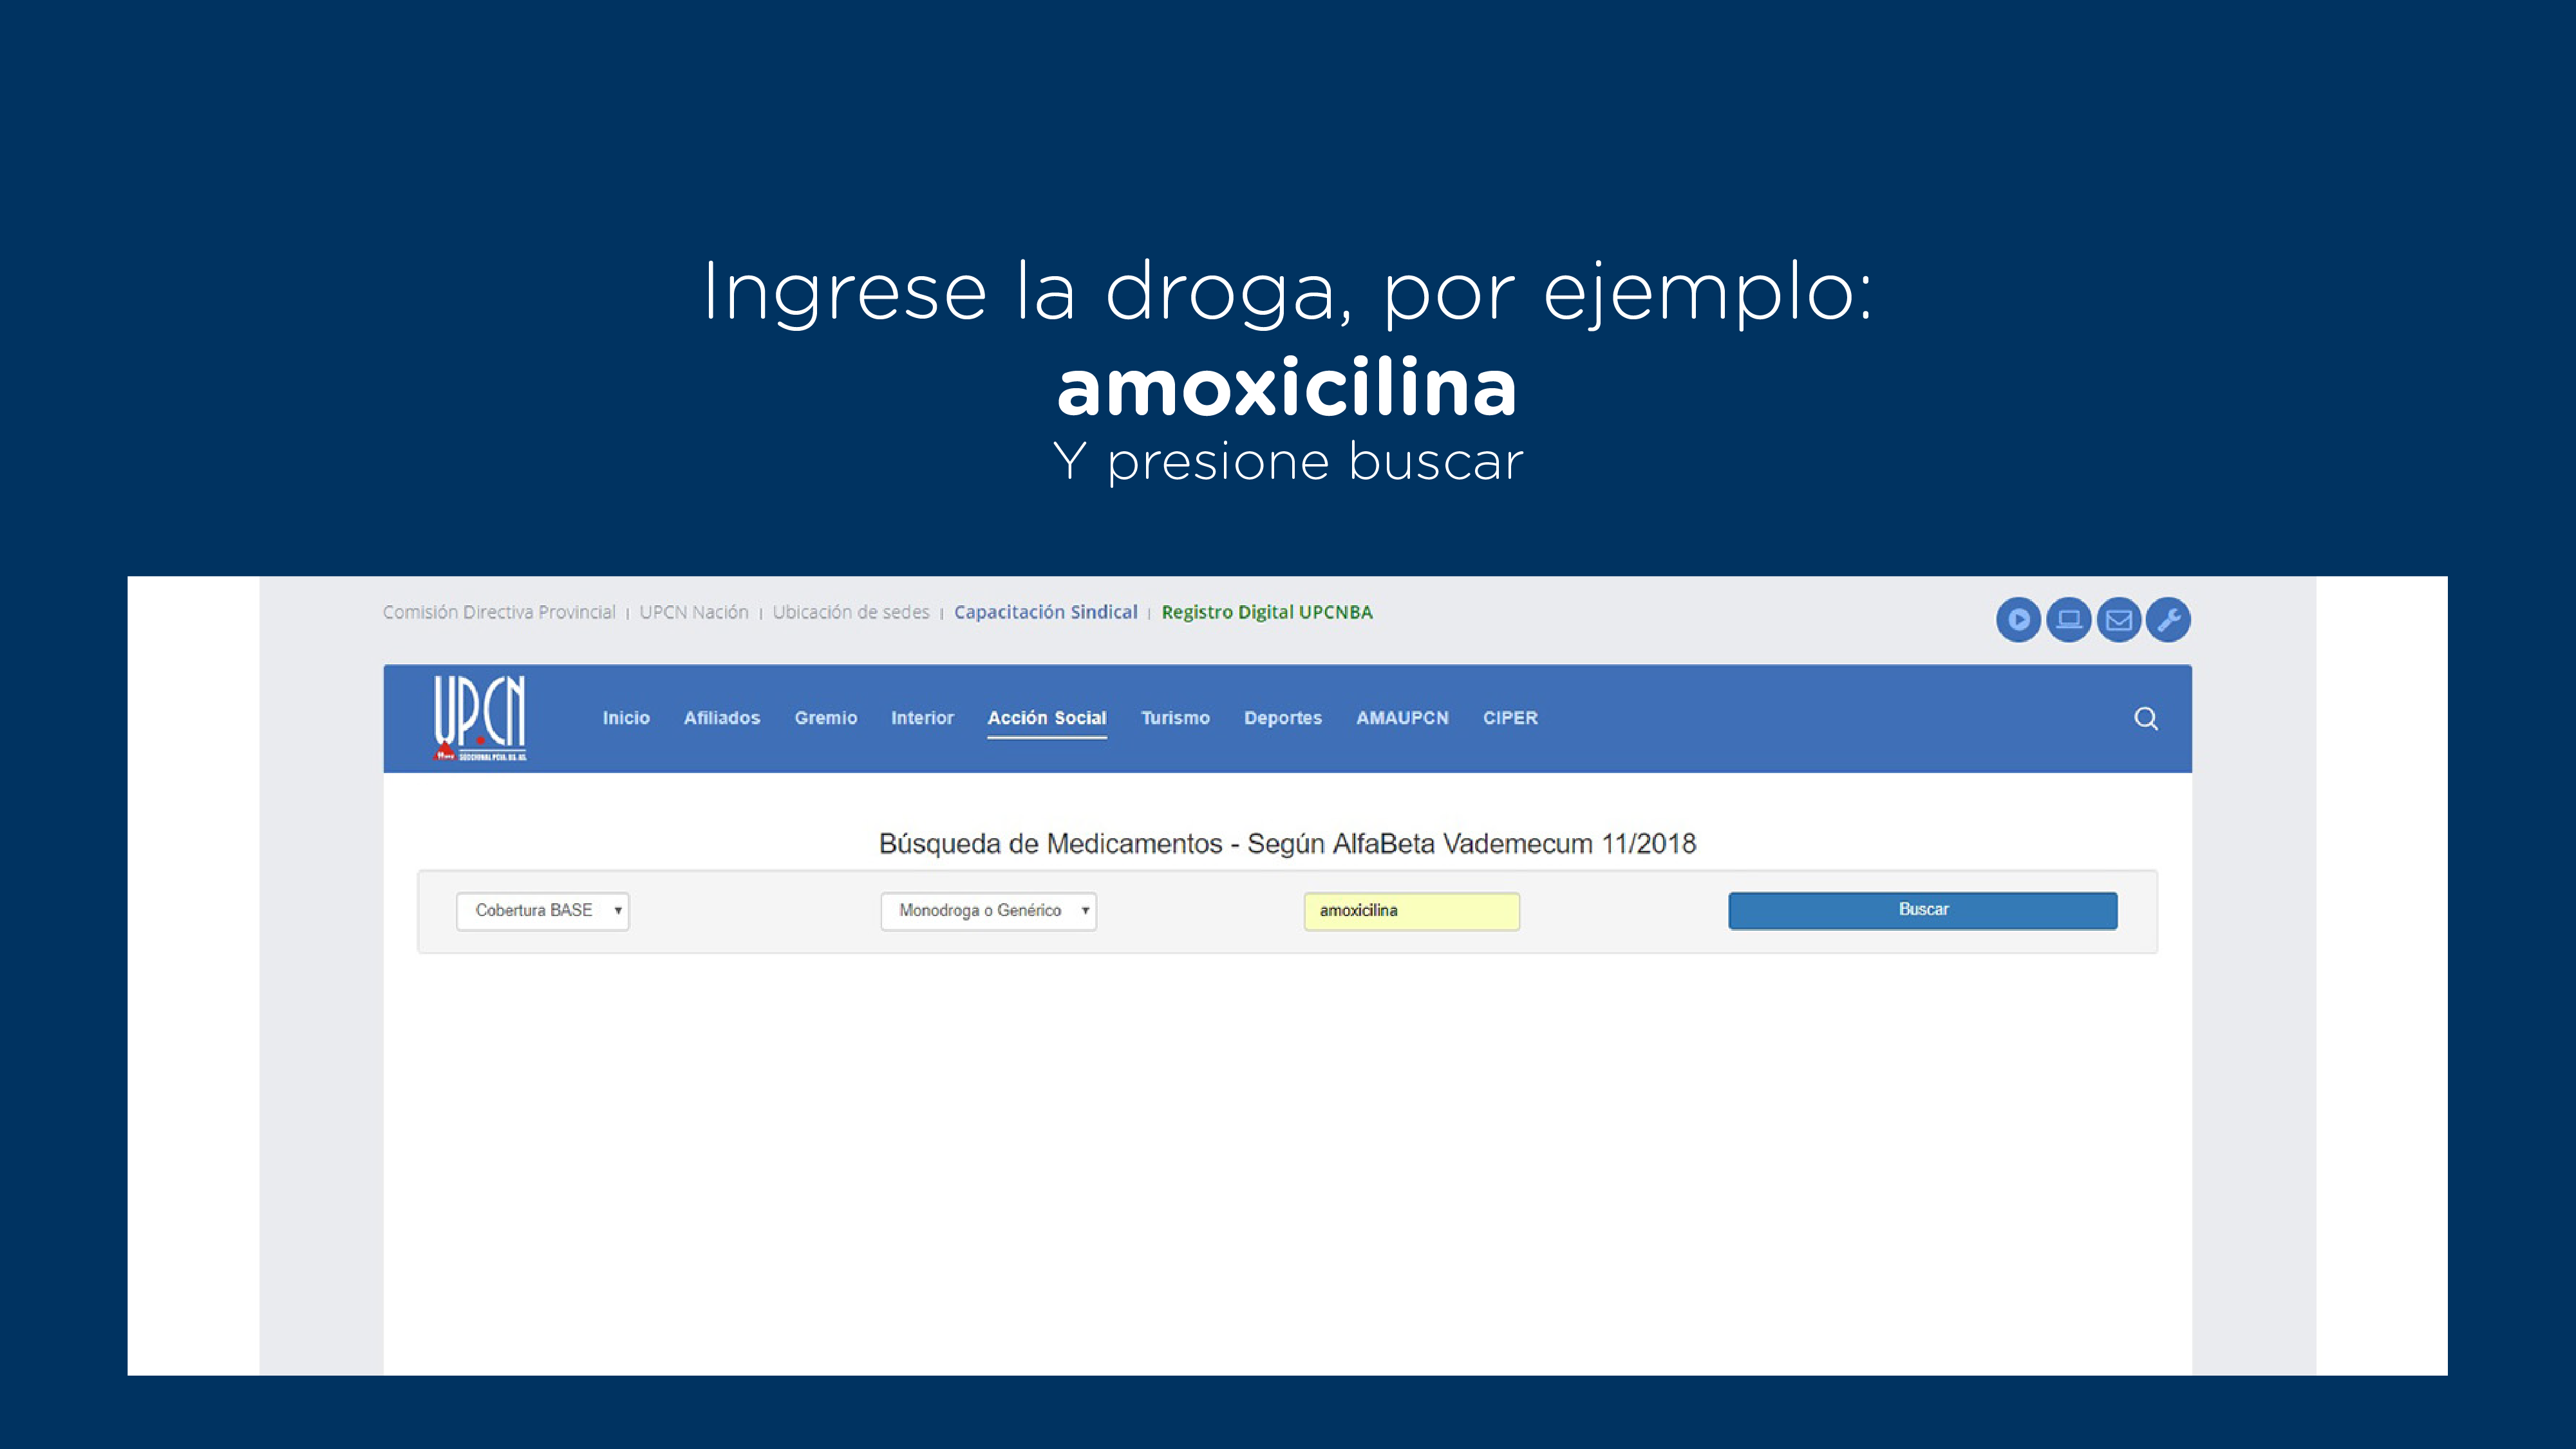
Task: Click the round laptop computer icon
Action: pyautogui.click(x=2068, y=620)
